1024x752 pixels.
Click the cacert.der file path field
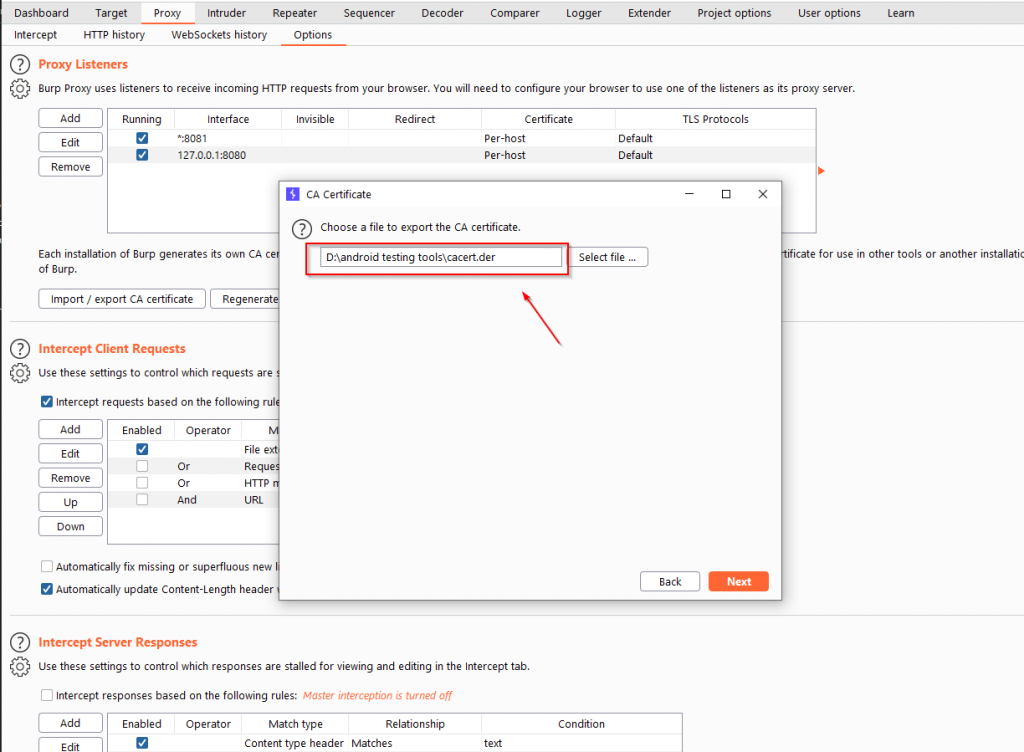point(441,257)
